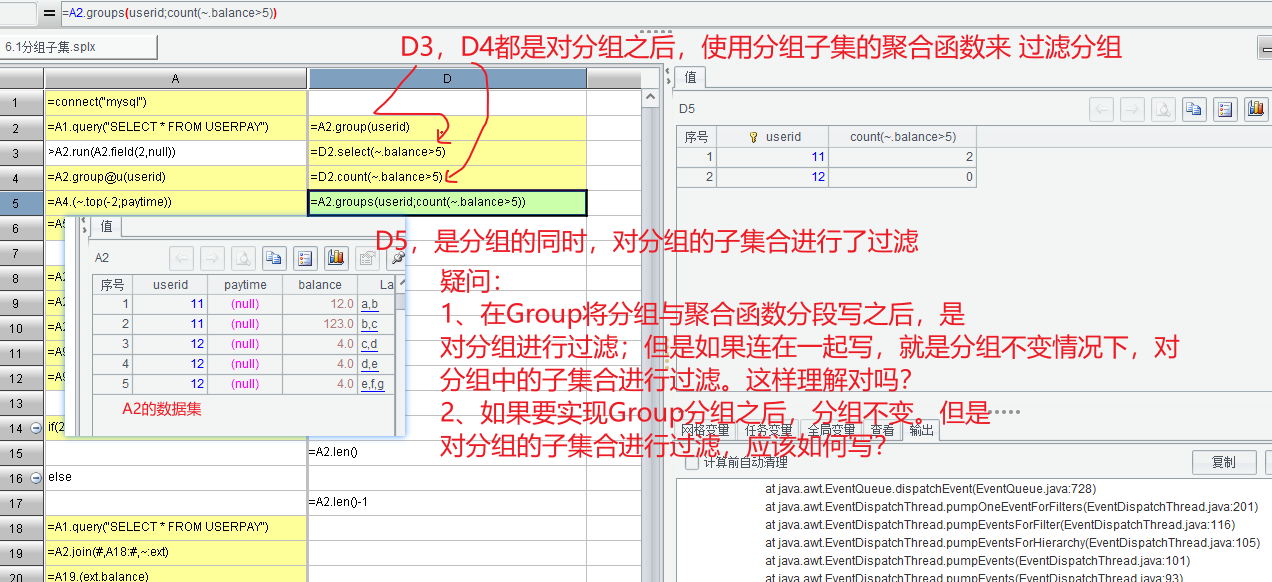The height and width of the screenshot is (582, 1272).
Task: Copy the D5 value with the copy icon
Action: coord(1194,109)
